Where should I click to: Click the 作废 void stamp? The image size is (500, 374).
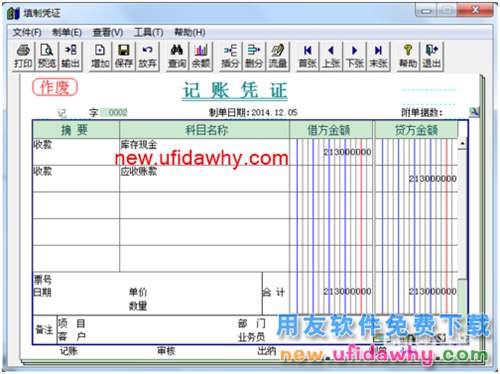tap(55, 88)
